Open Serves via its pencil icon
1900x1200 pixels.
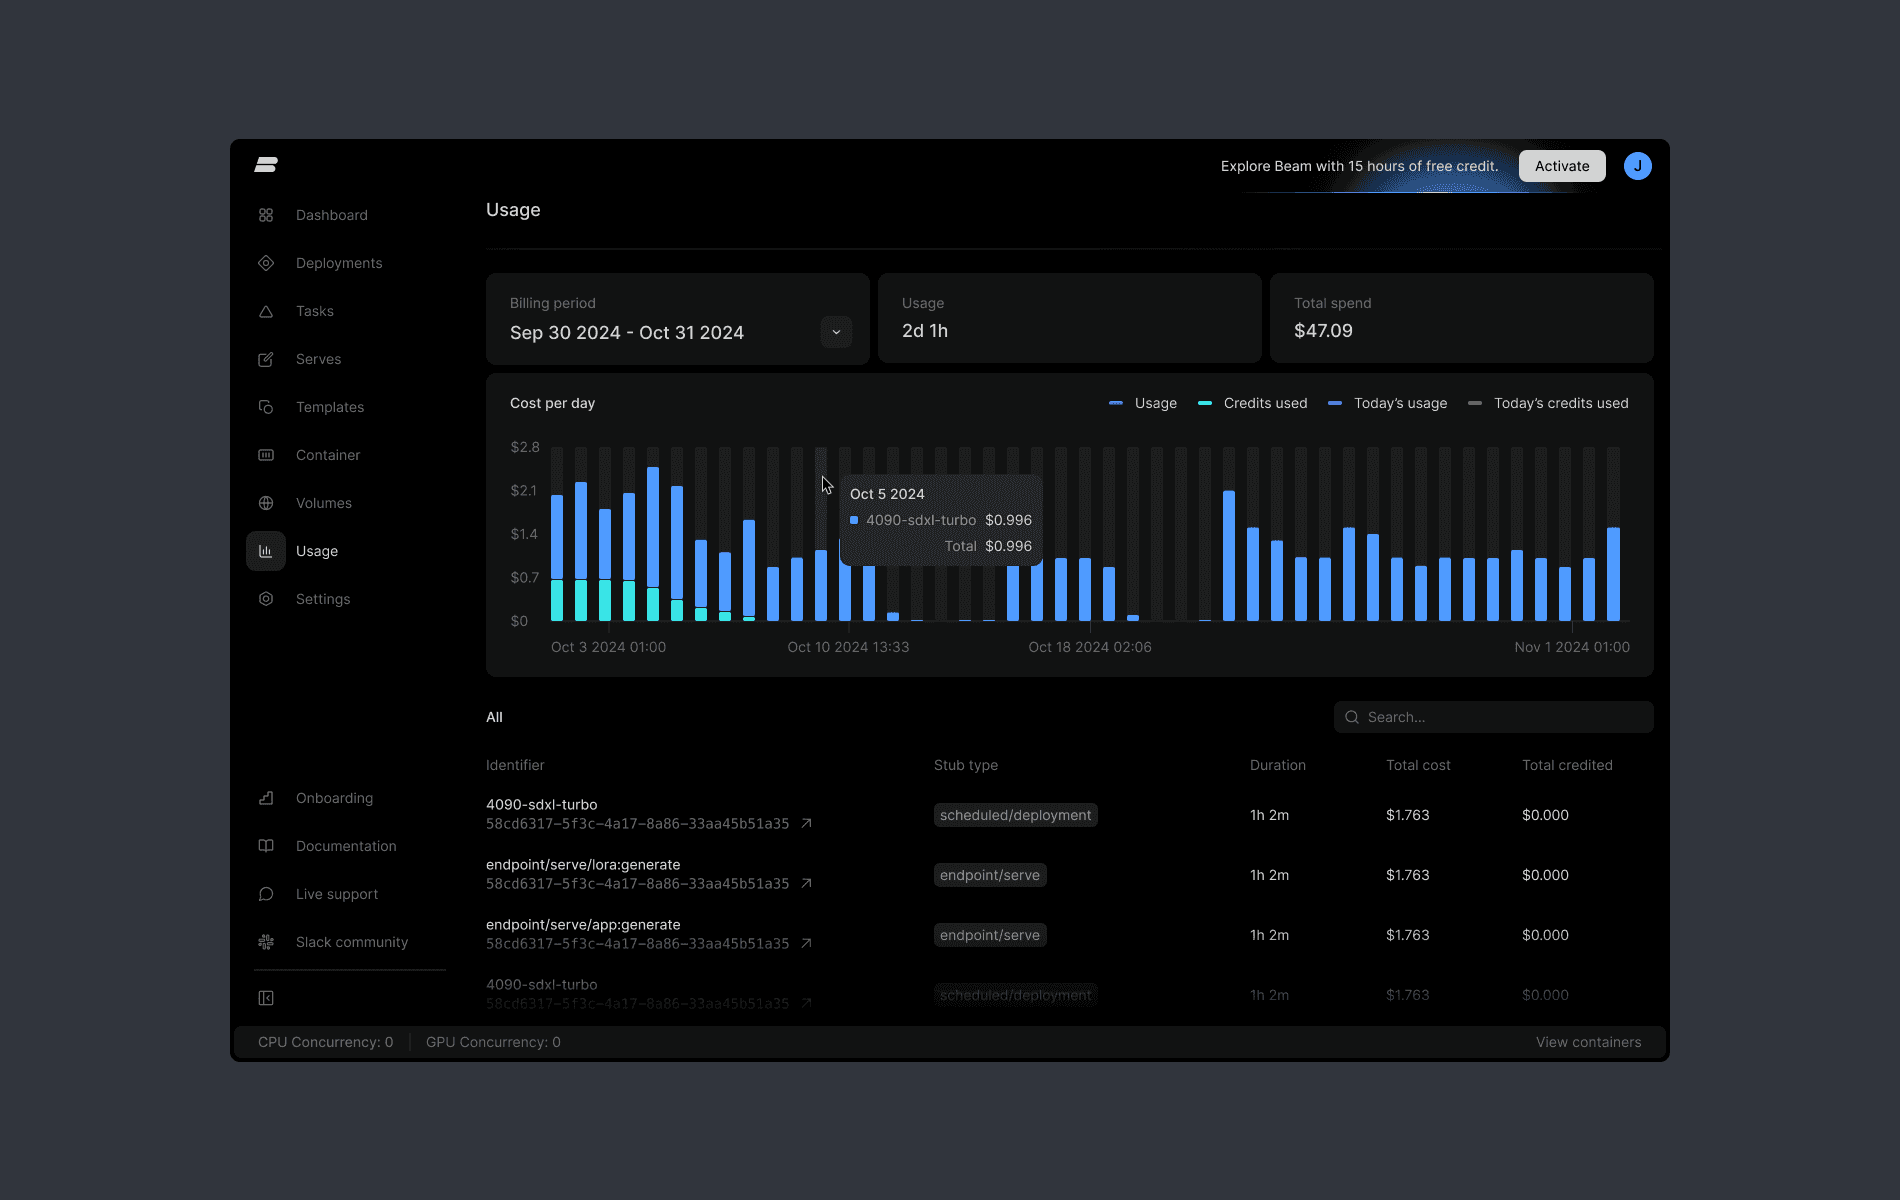266,359
